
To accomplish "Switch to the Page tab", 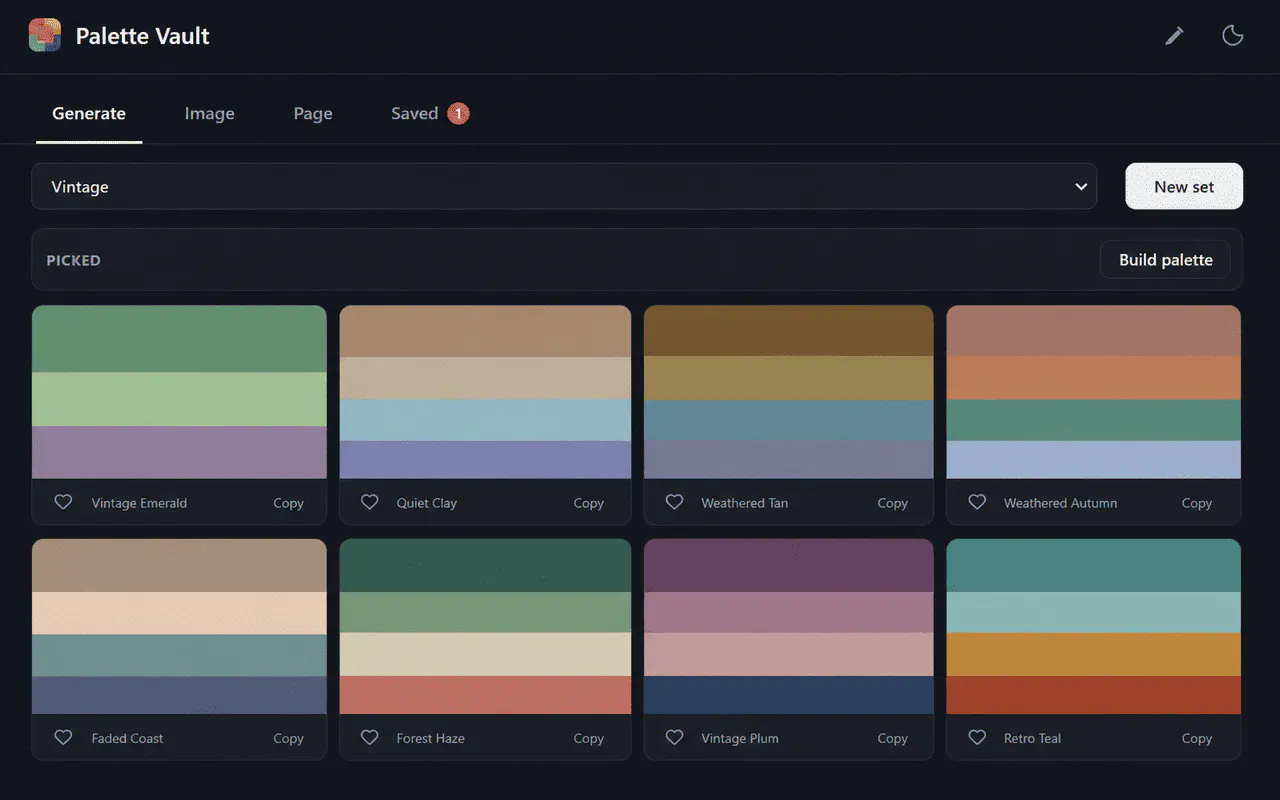I will click(x=313, y=114).
